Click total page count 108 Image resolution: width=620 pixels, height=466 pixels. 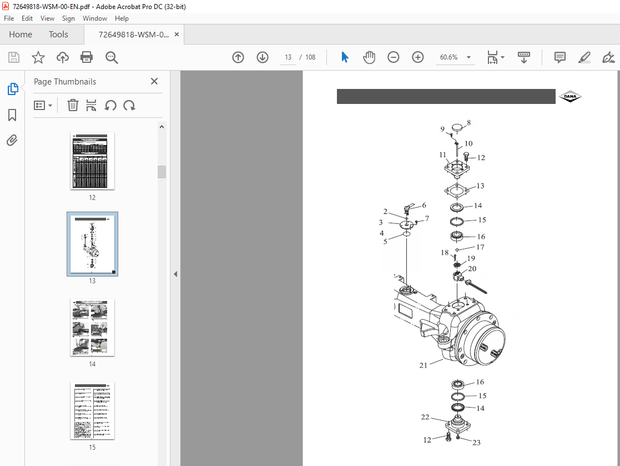click(310, 57)
